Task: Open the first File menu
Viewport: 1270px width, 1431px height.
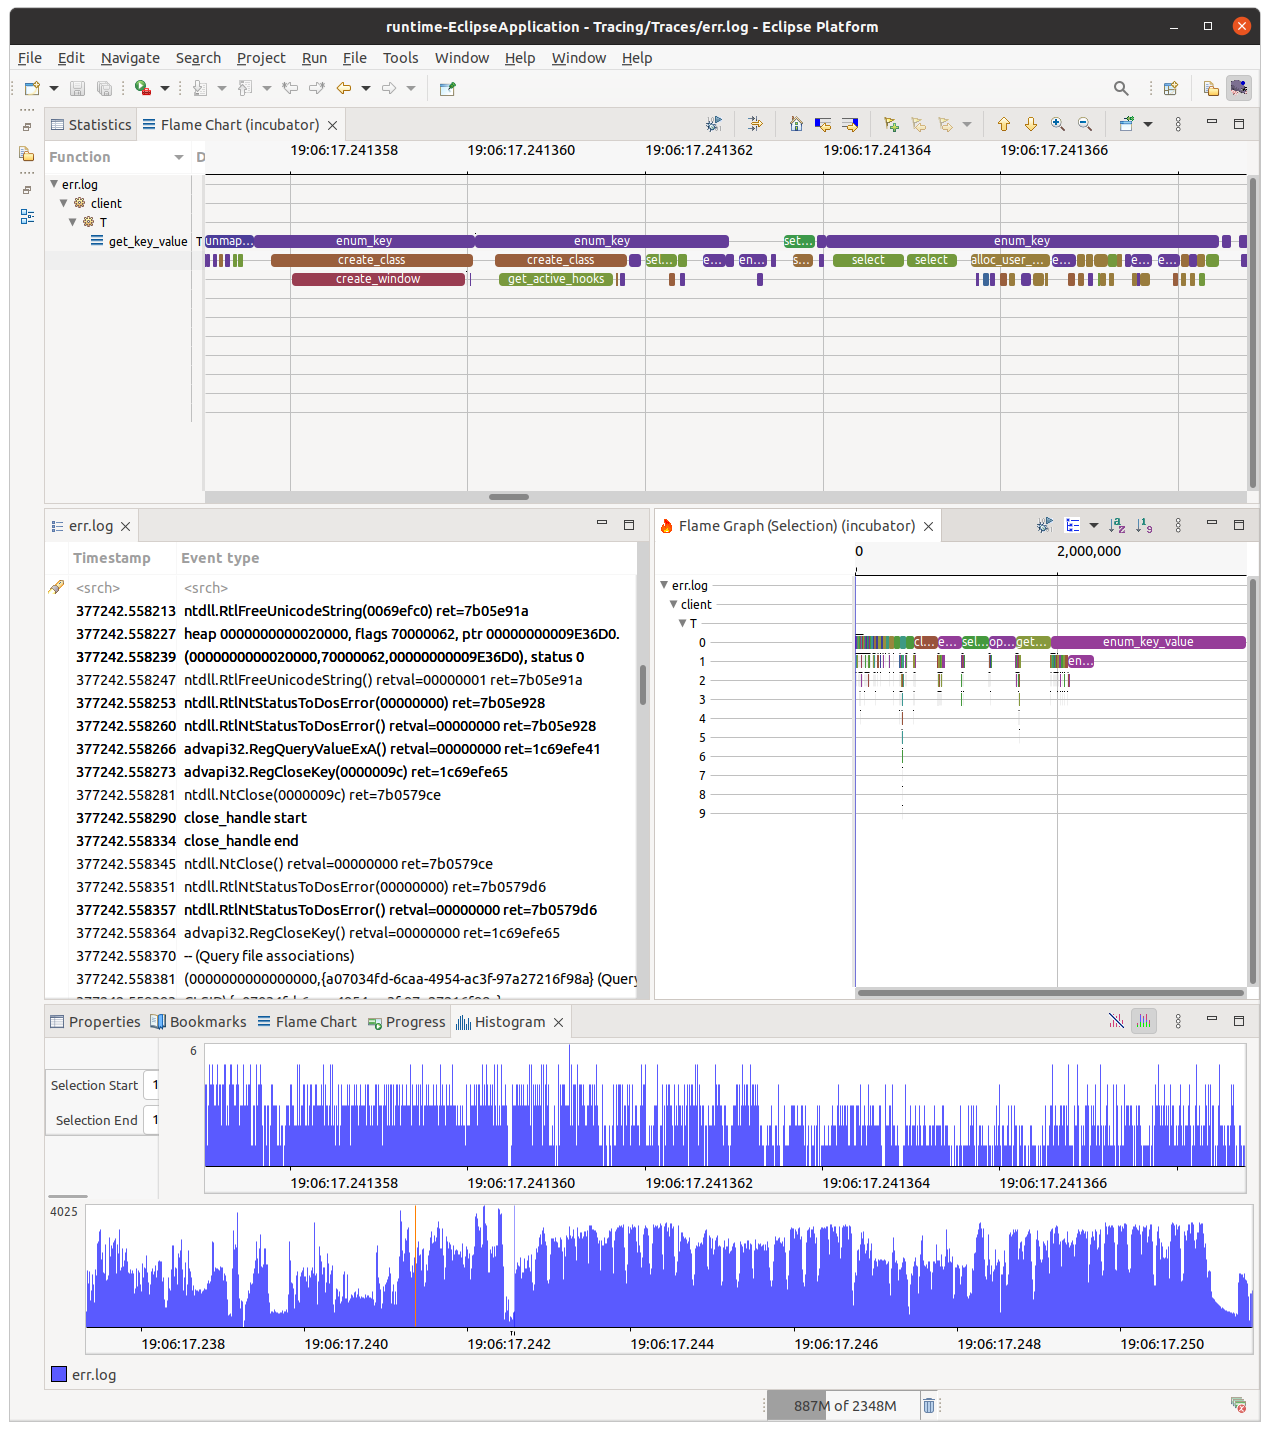Action: coord(30,58)
